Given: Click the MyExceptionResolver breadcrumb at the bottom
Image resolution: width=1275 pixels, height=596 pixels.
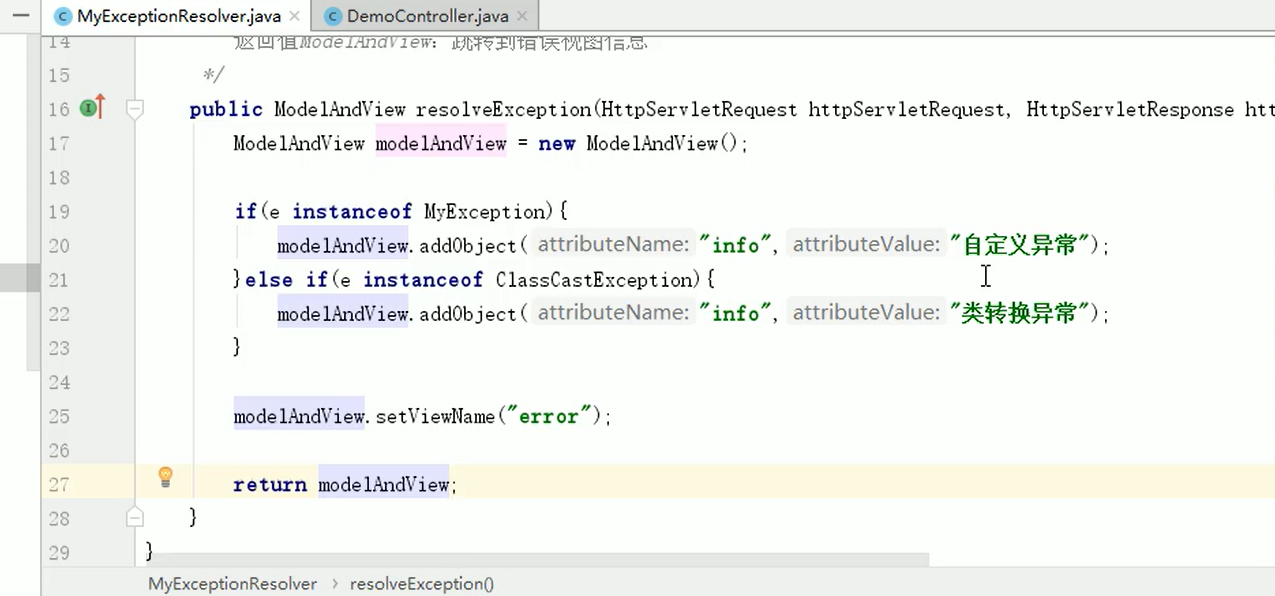Looking at the screenshot, I should [232, 584].
